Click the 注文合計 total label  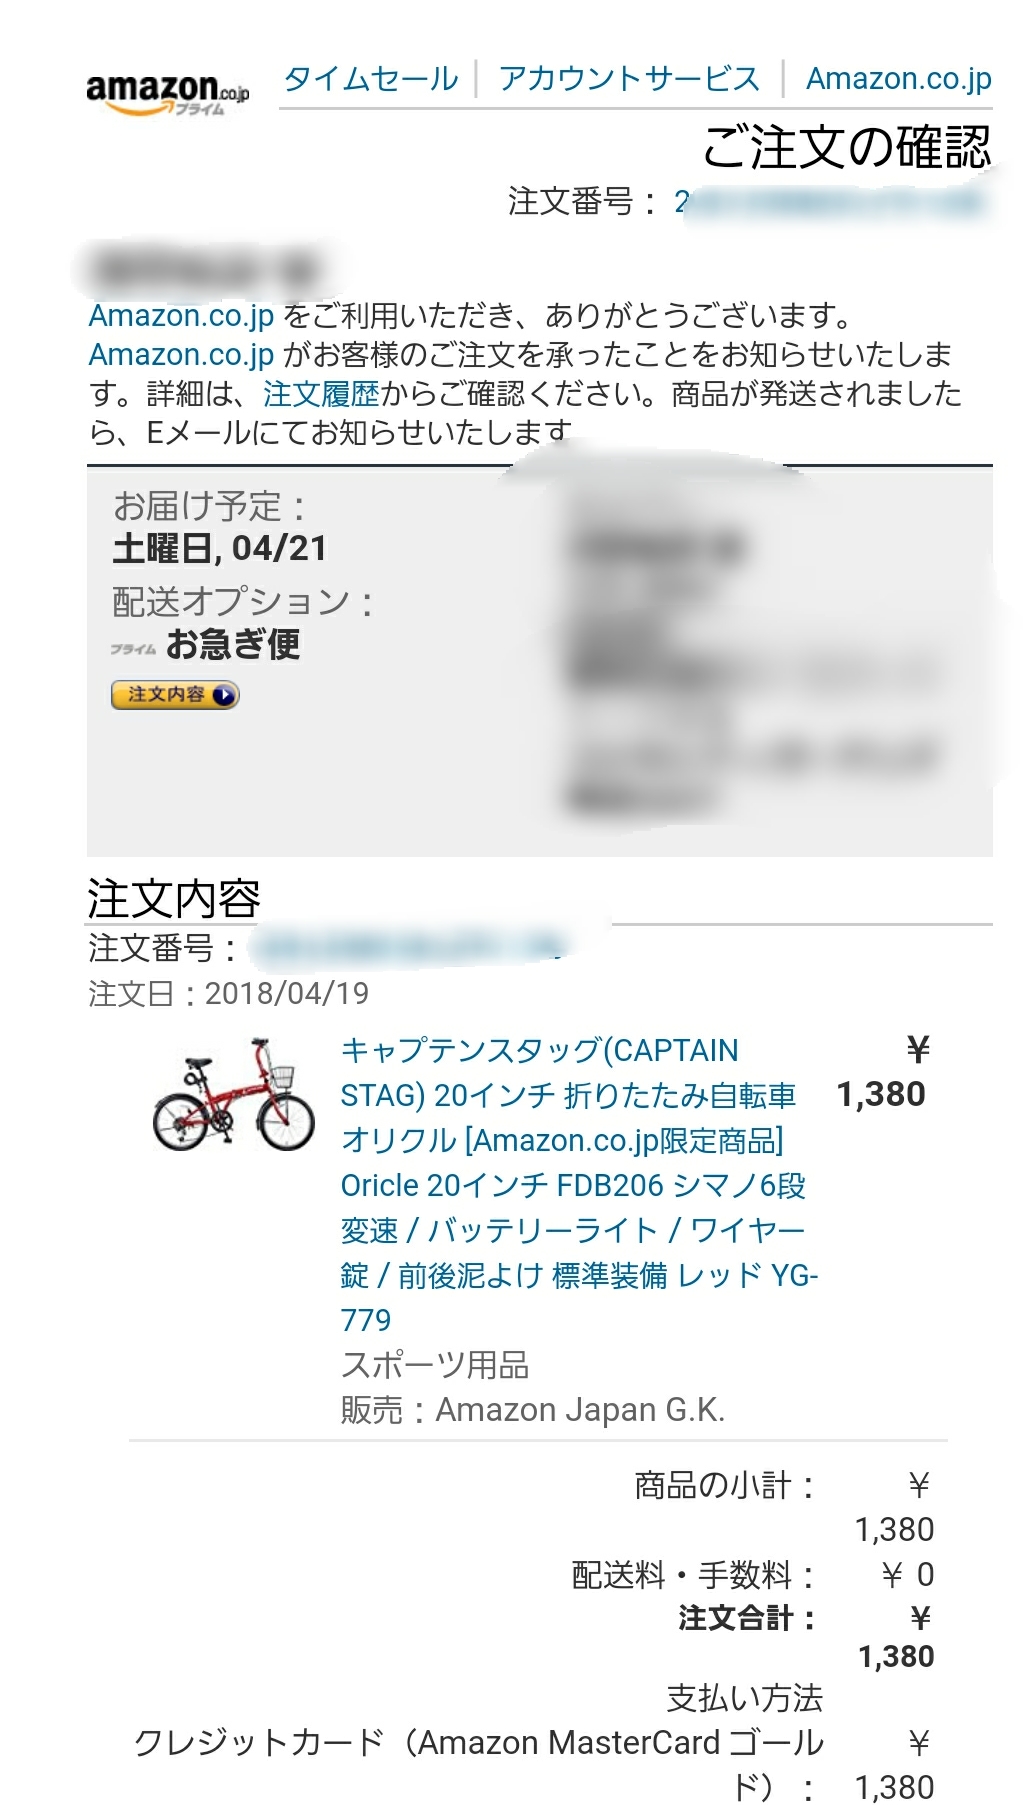(x=746, y=1618)
